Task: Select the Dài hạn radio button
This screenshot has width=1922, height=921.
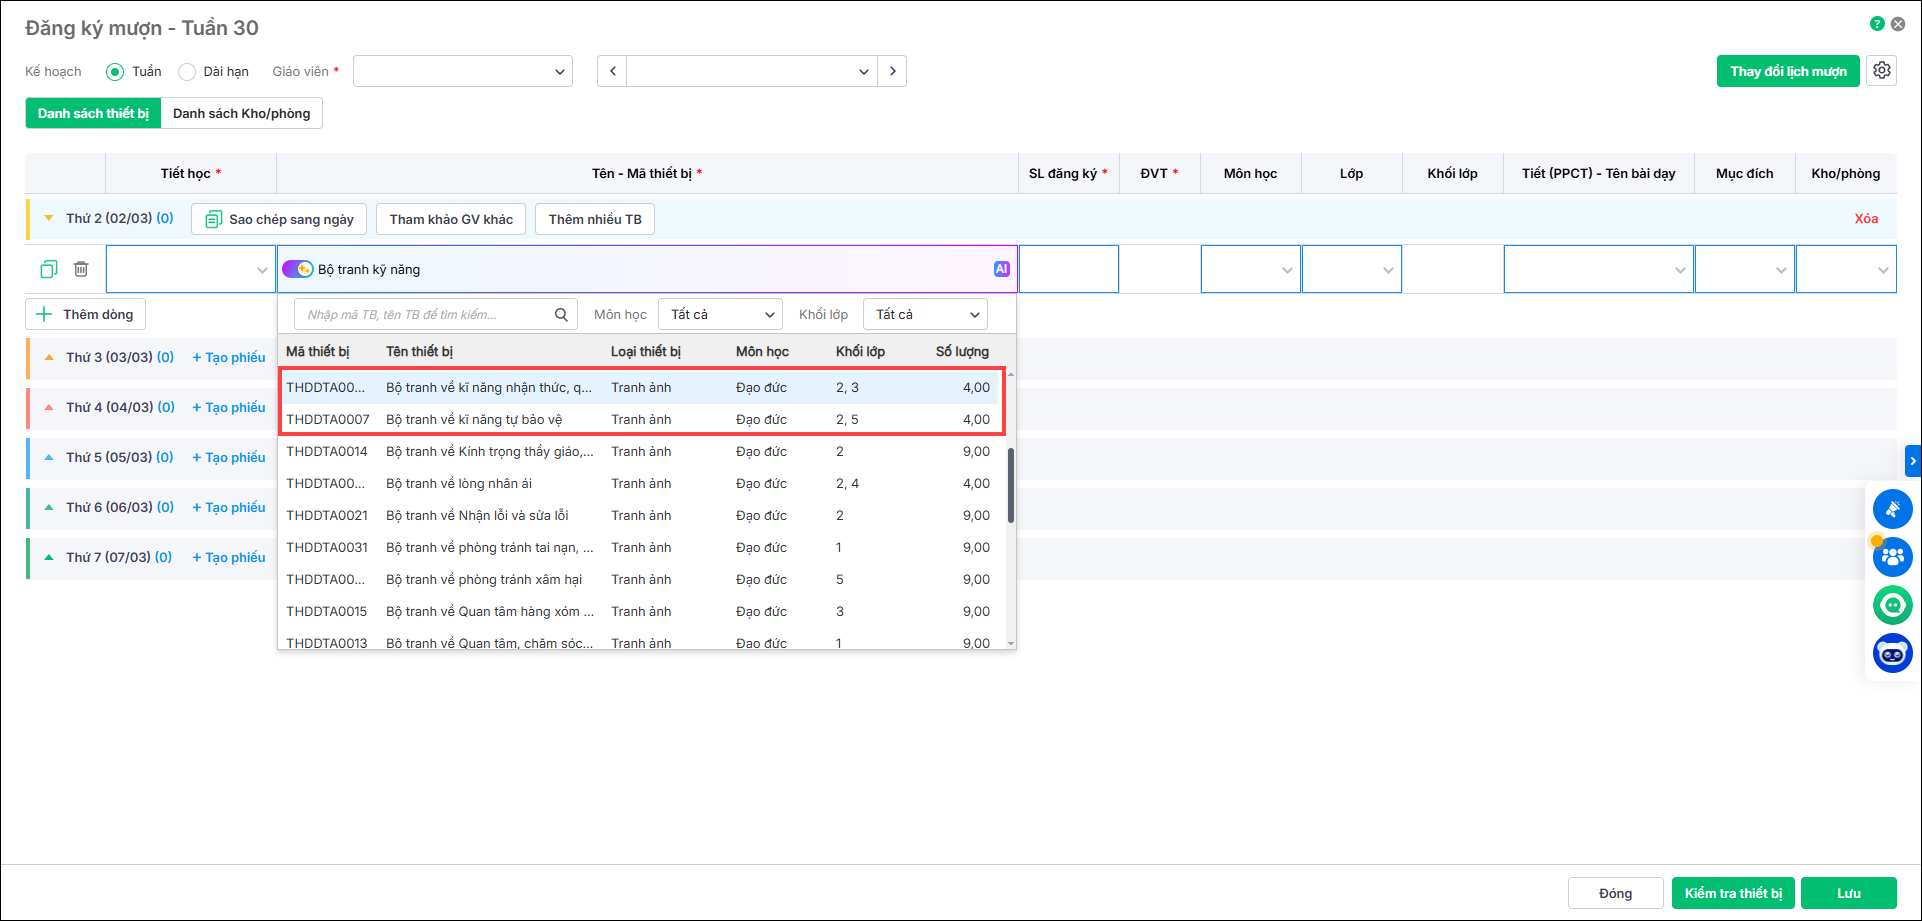Action: tap(187, 72)
